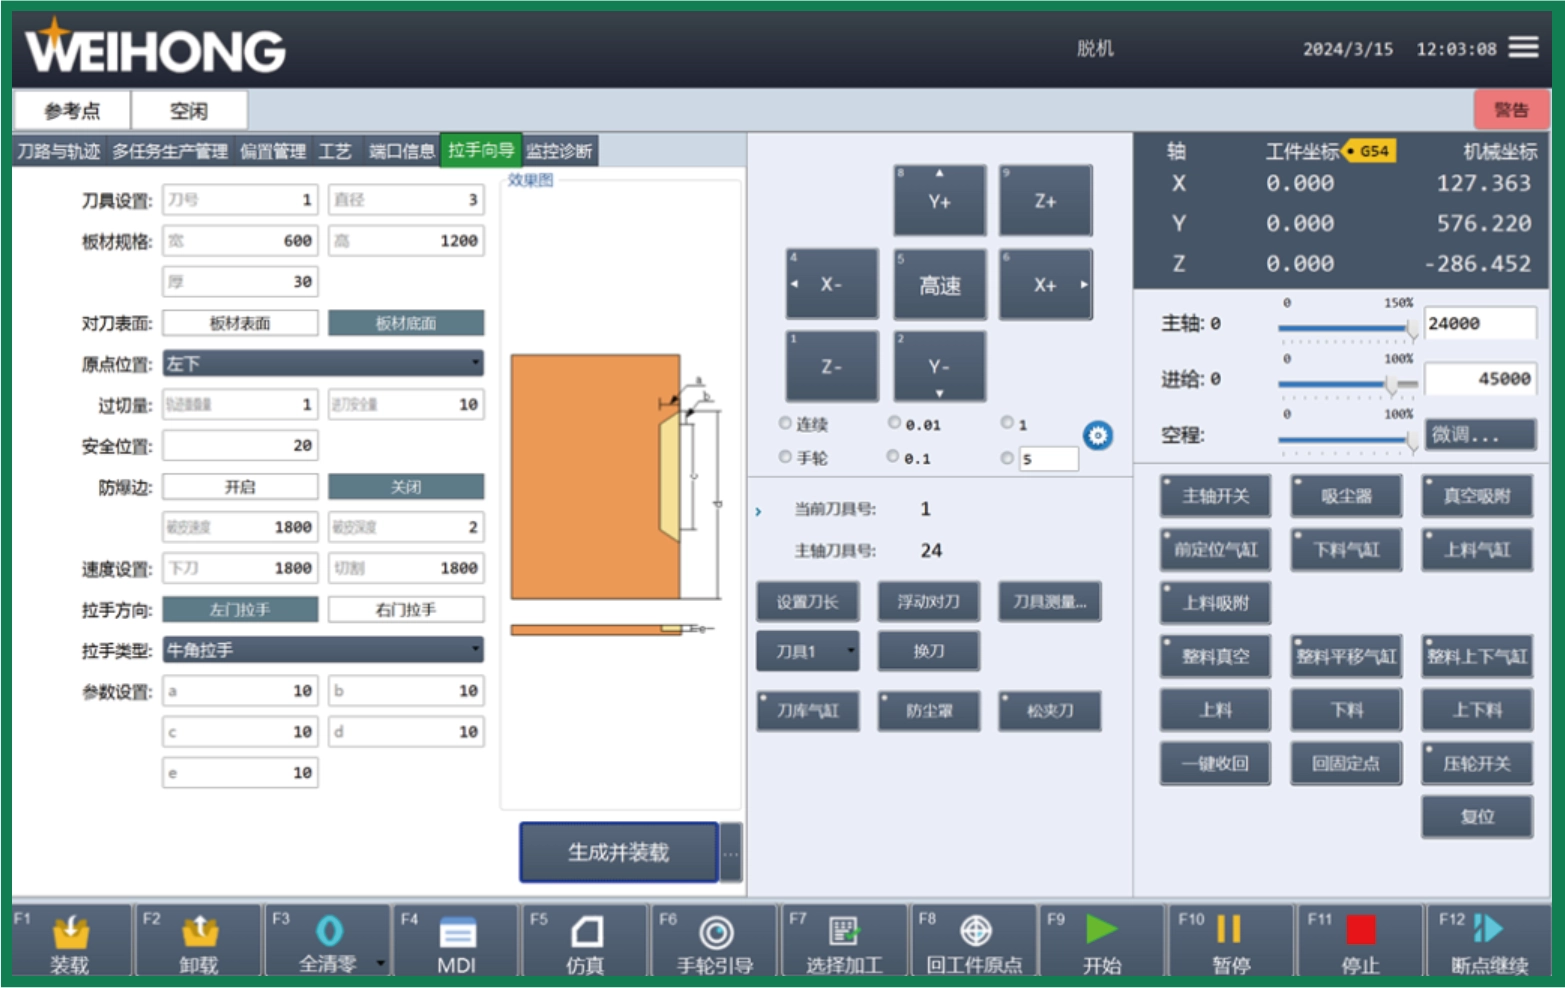This screenshot has height=988, width=1565.
Task: Start simulation with the F5 仿真 icon
Action: click(x=586, y=932)
